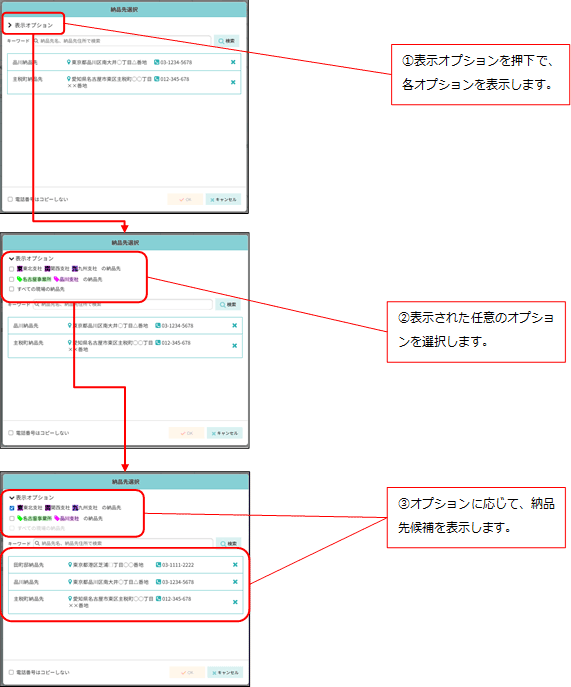Viewport: 571px width, 687px height.
Task: Remove 田町部納品先 row with its X icon
Action: 235,565
